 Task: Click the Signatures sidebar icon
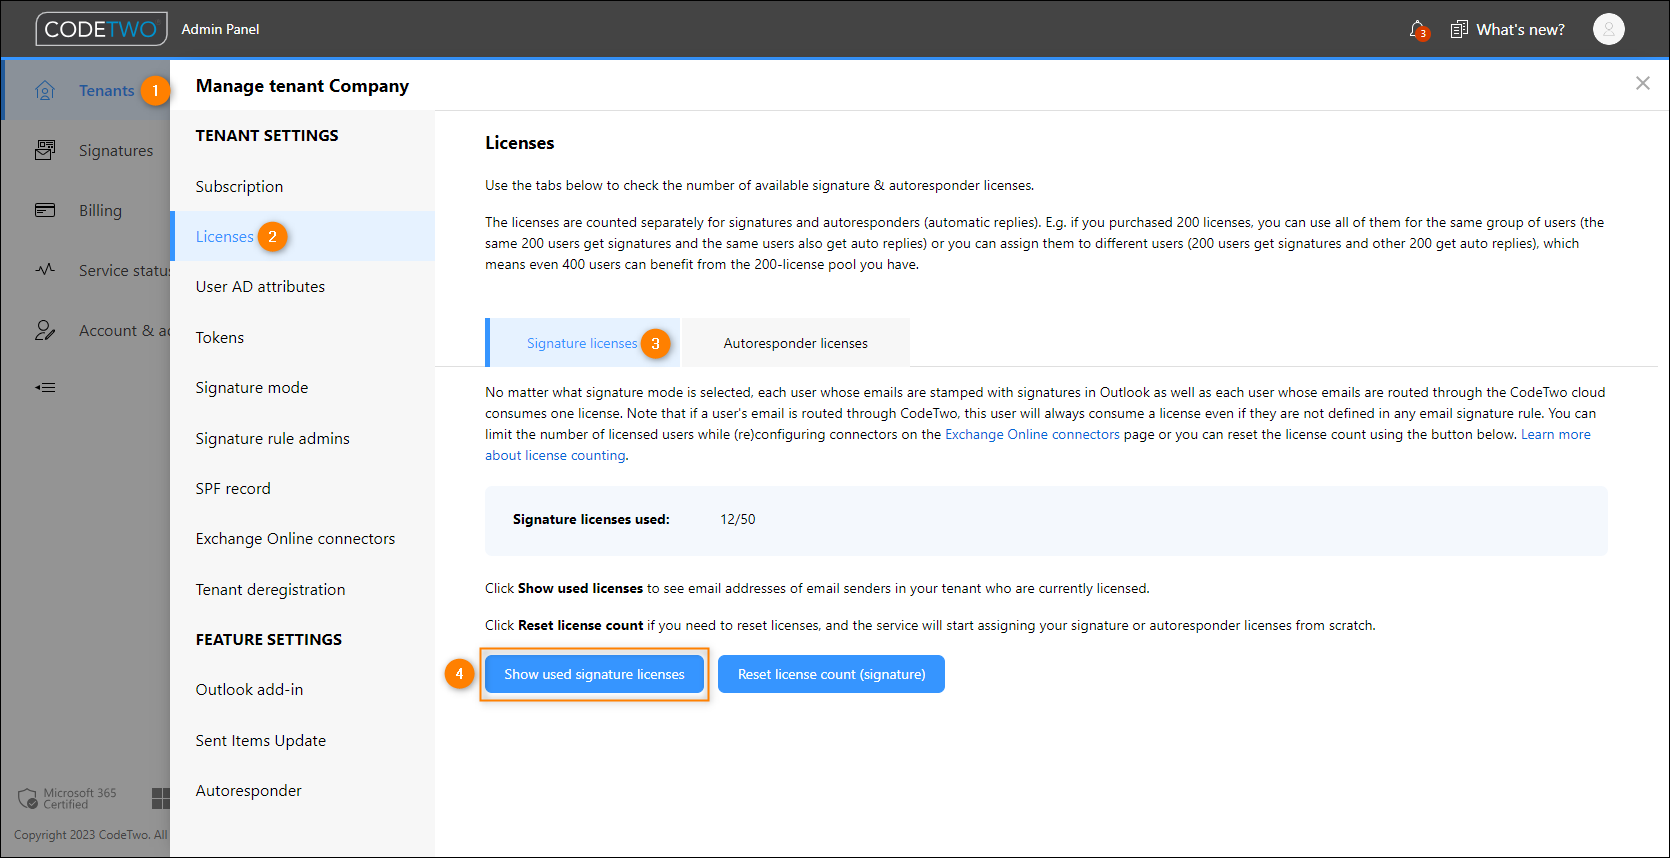point(45,151)
